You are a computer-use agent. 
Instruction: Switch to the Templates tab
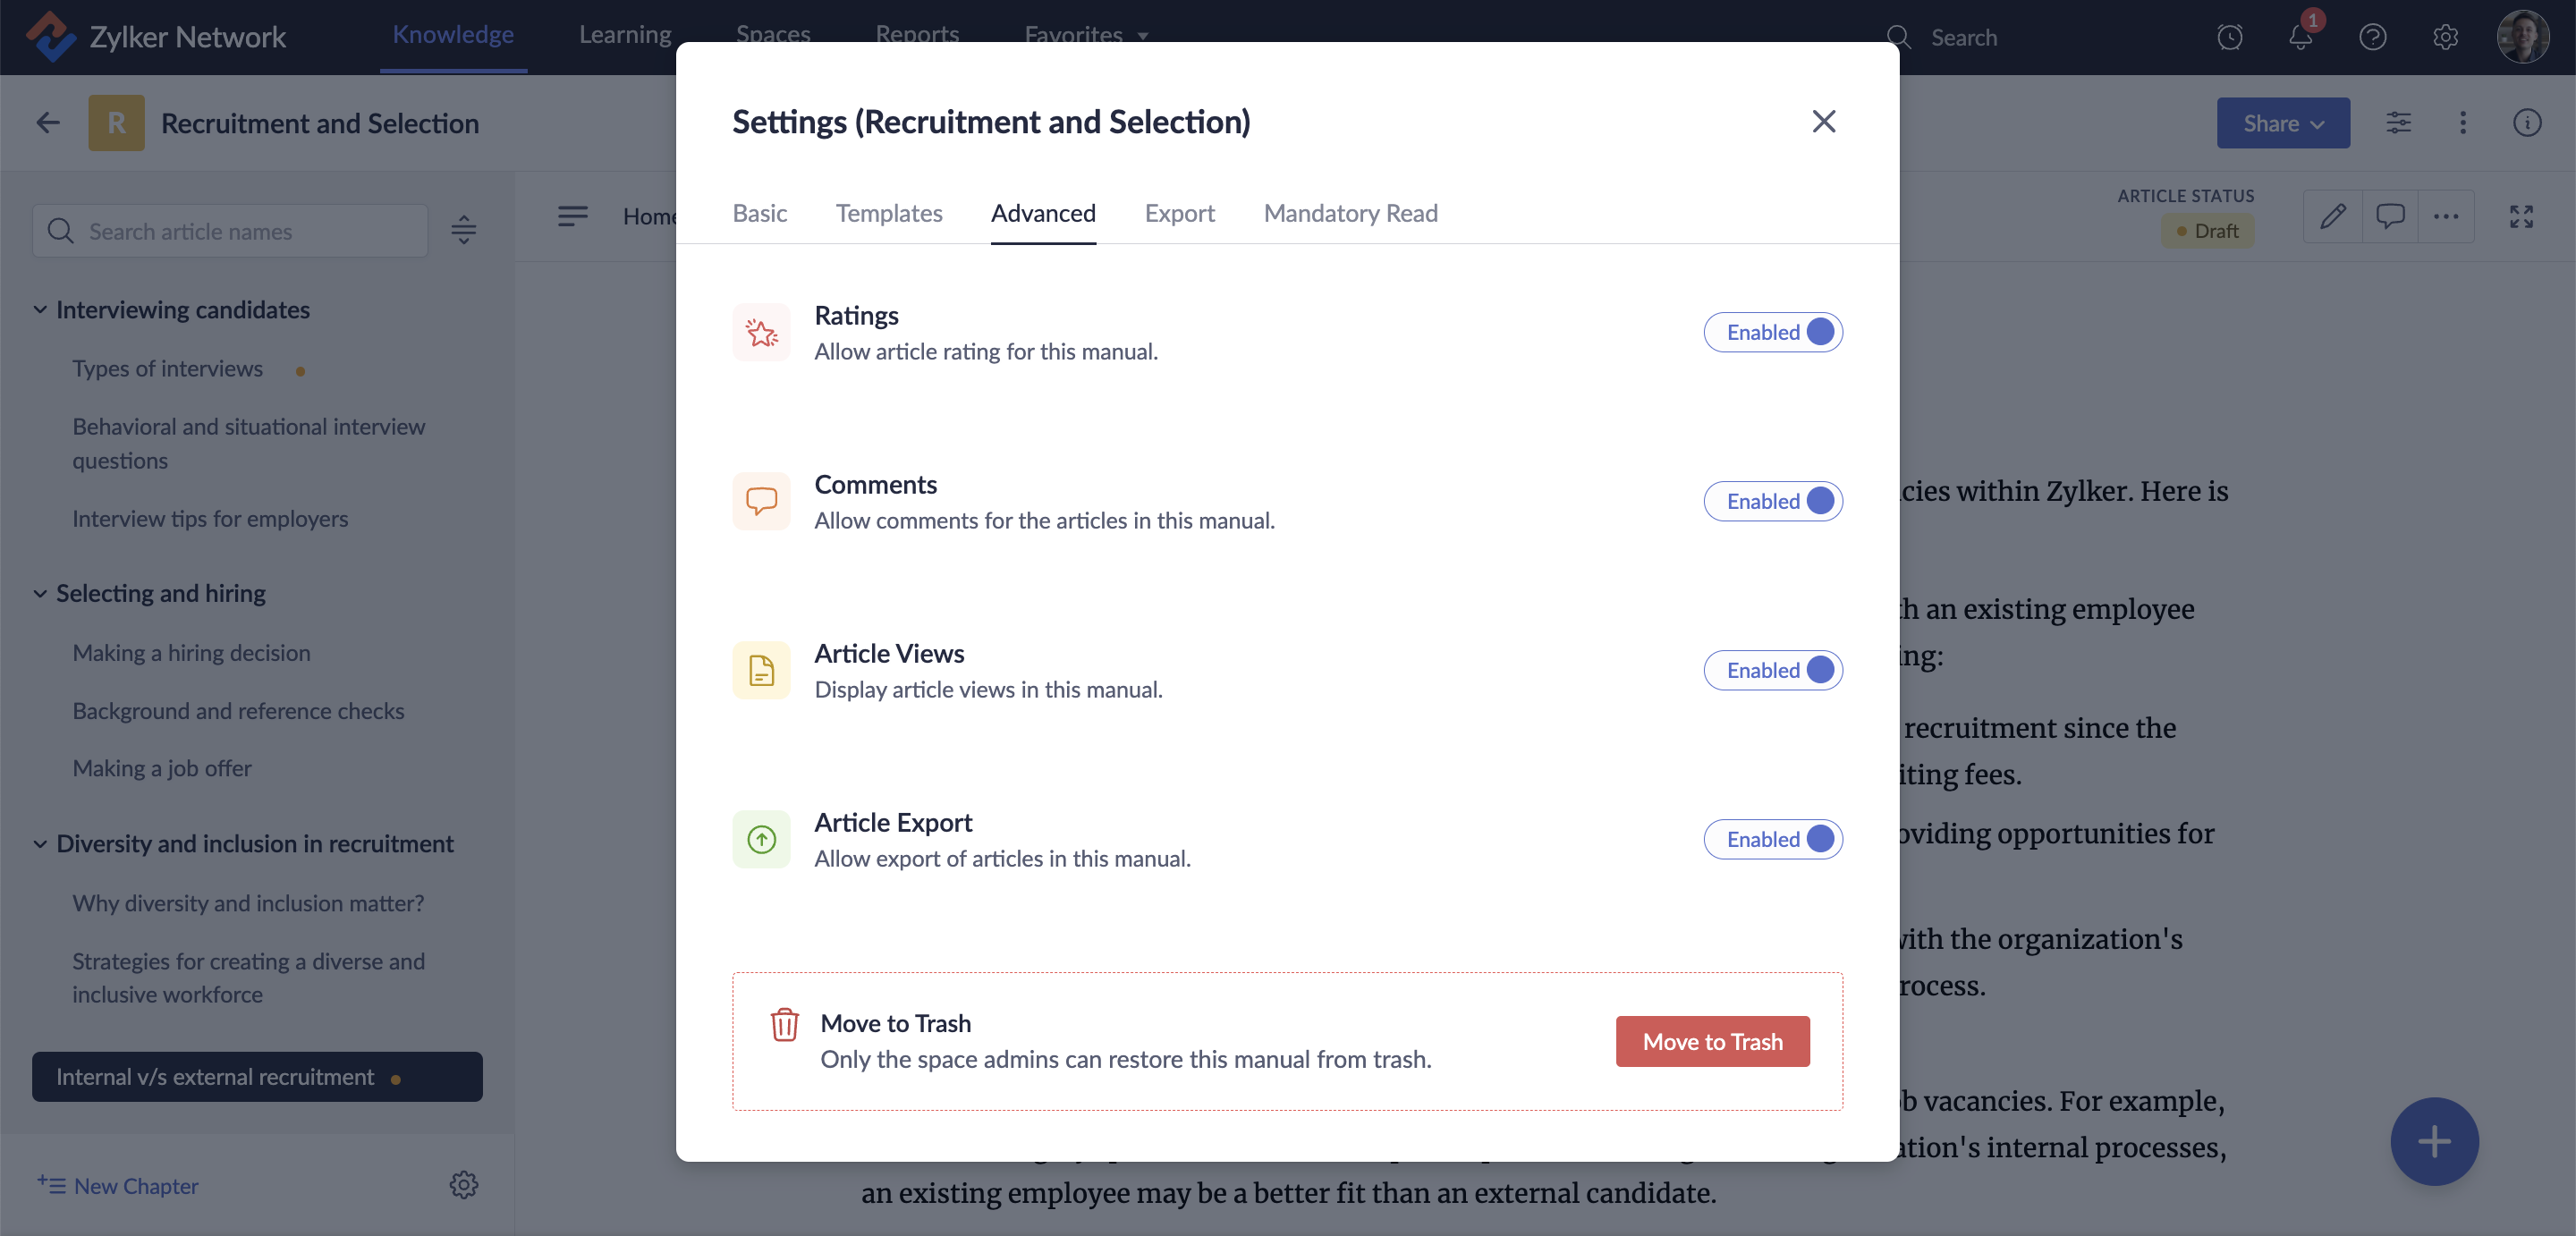tap(888, 213)
